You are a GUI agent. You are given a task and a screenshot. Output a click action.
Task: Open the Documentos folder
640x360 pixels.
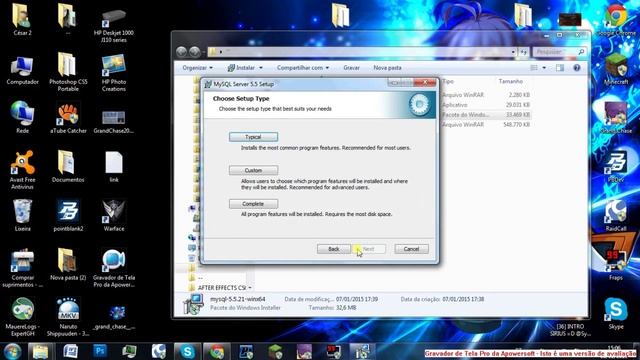click(68, 166)
